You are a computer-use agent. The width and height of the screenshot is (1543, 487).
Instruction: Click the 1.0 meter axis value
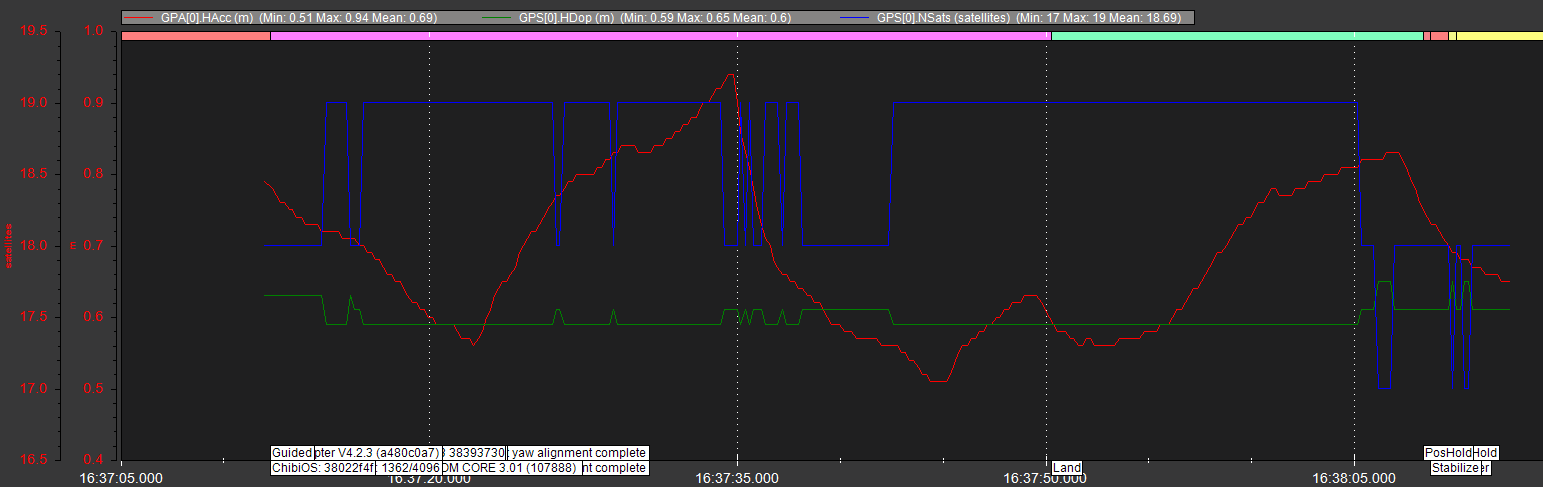94,31
